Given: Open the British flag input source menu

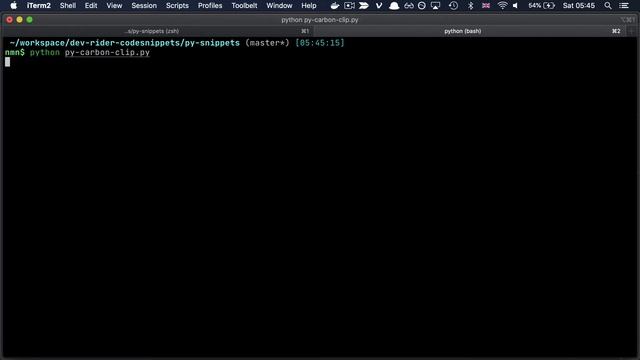Looking at the screenshot, I should click(x=486, y=6).
